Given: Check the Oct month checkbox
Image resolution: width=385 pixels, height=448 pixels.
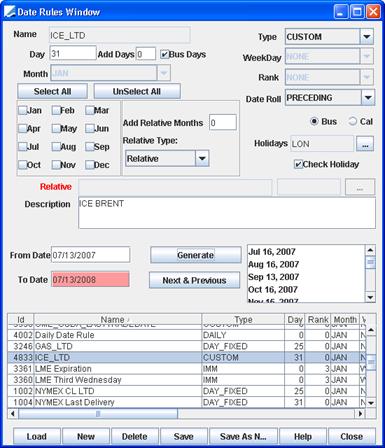Looking at the screenshot, I should [22, 165].
